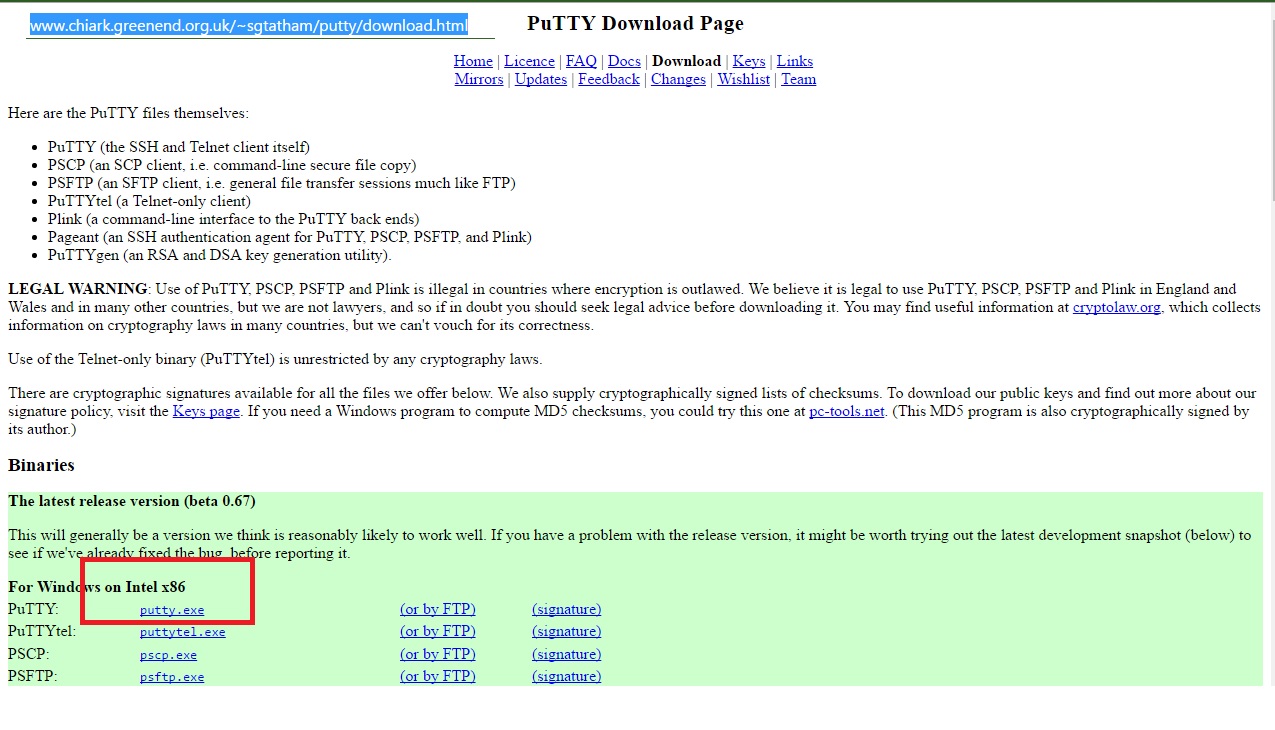Open the signature link for PuTTY
The image size is (1275, 730).
pos(567,609)
